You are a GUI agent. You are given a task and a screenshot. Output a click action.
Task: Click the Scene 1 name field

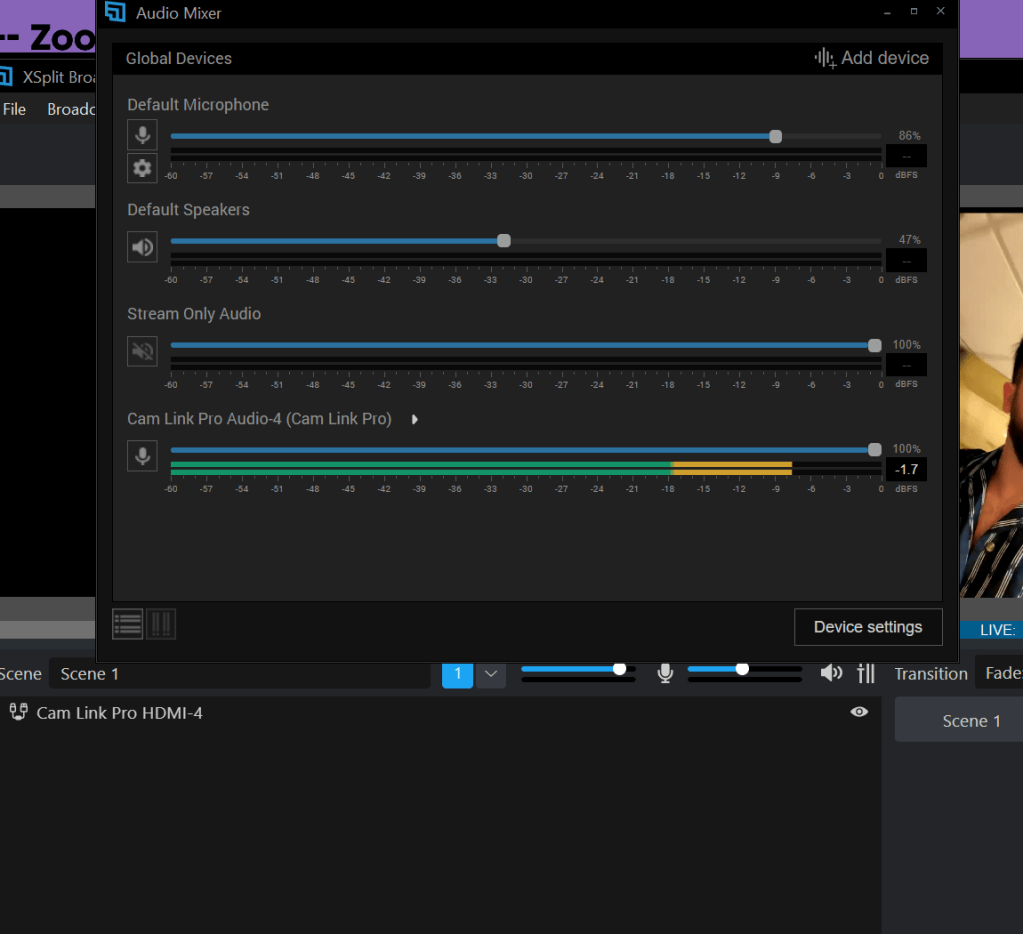[239, 674]
